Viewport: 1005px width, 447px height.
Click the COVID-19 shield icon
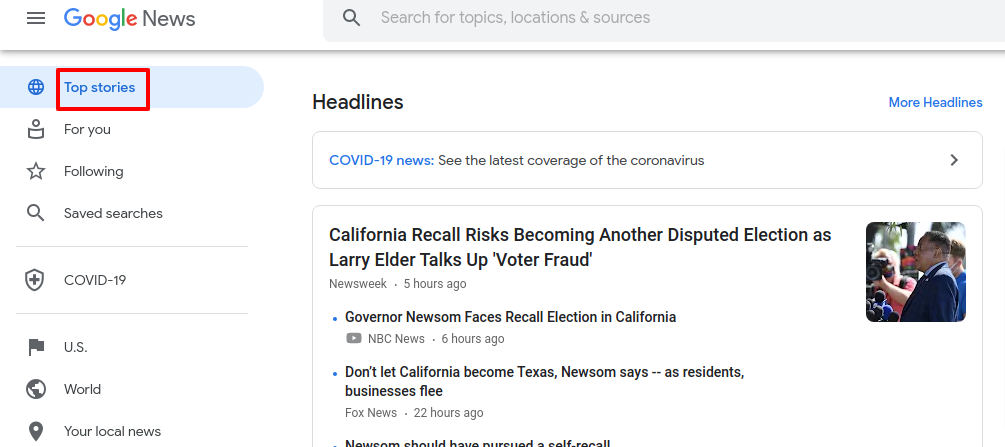35,280
